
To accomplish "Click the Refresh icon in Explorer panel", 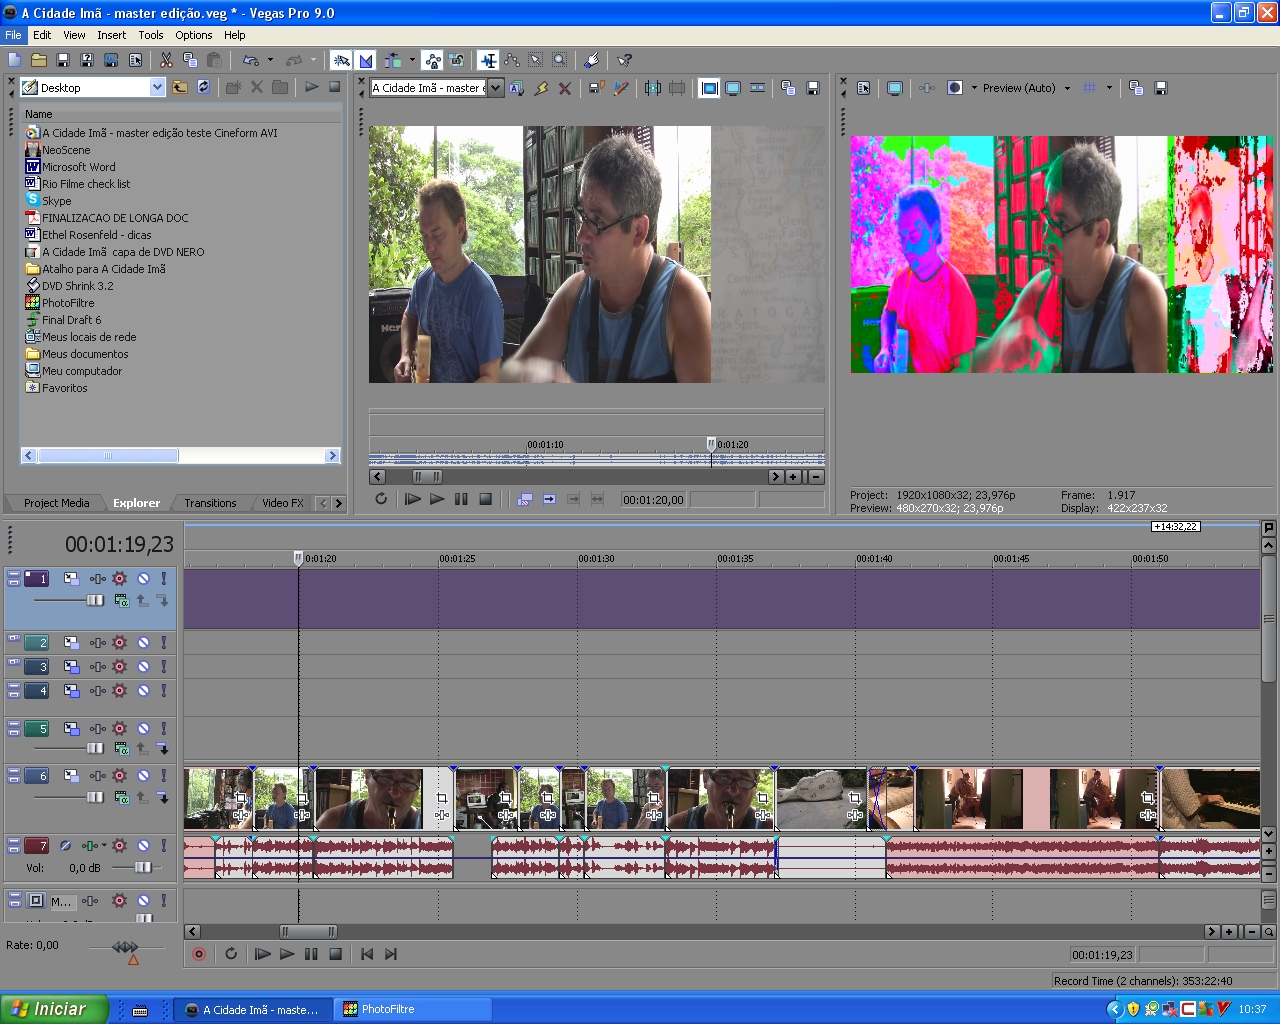I will 204,87.
